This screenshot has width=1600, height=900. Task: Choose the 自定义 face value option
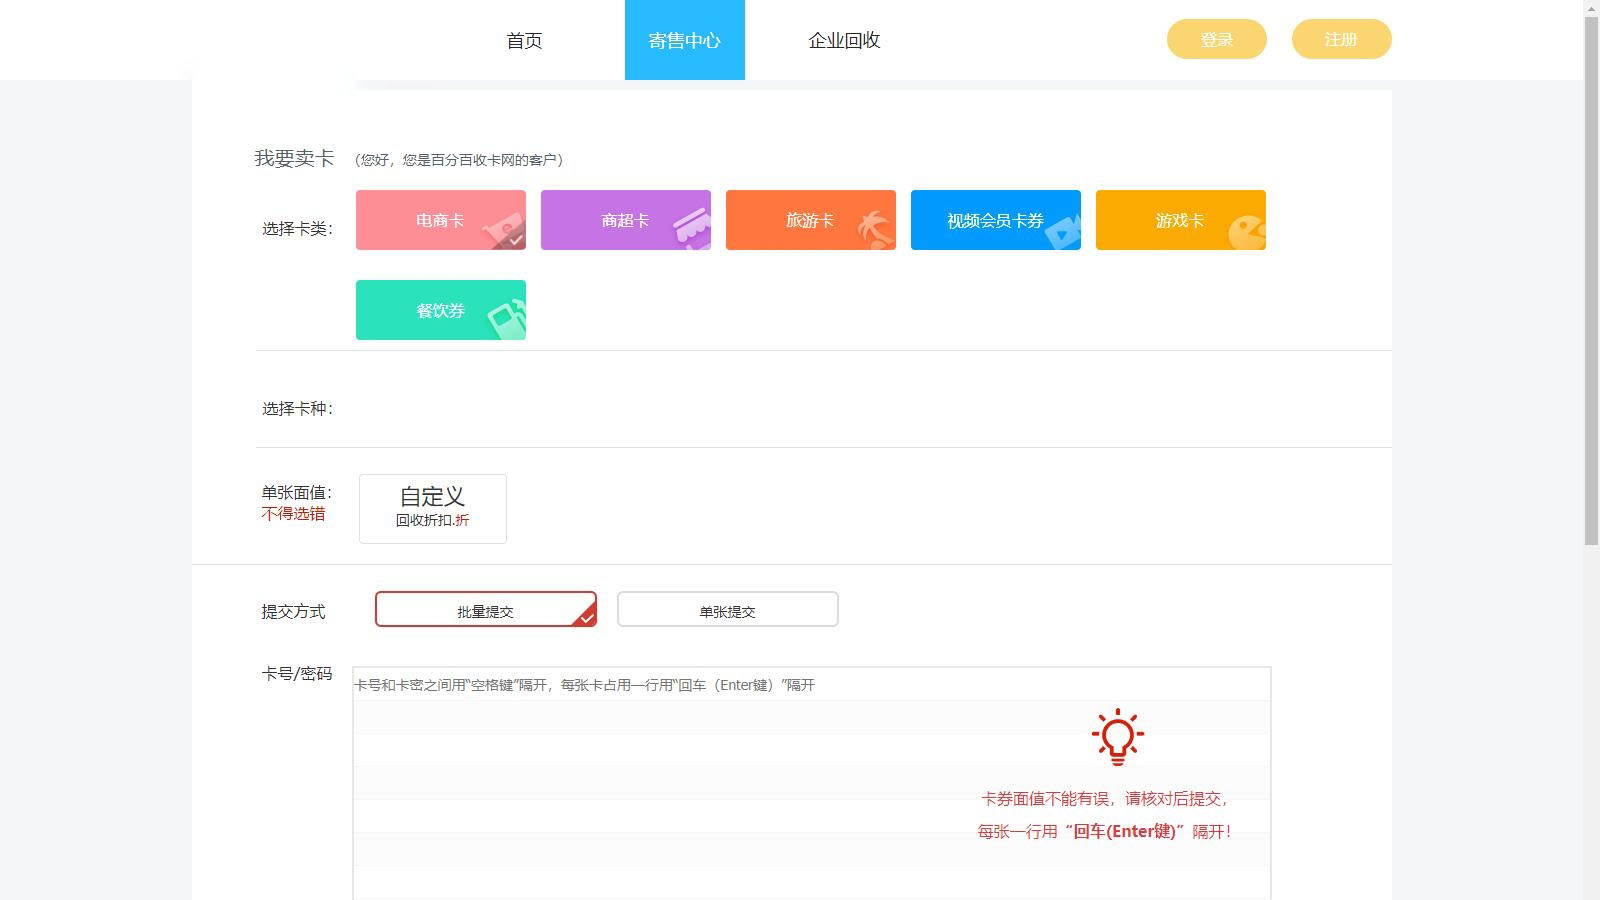[432, 508]
